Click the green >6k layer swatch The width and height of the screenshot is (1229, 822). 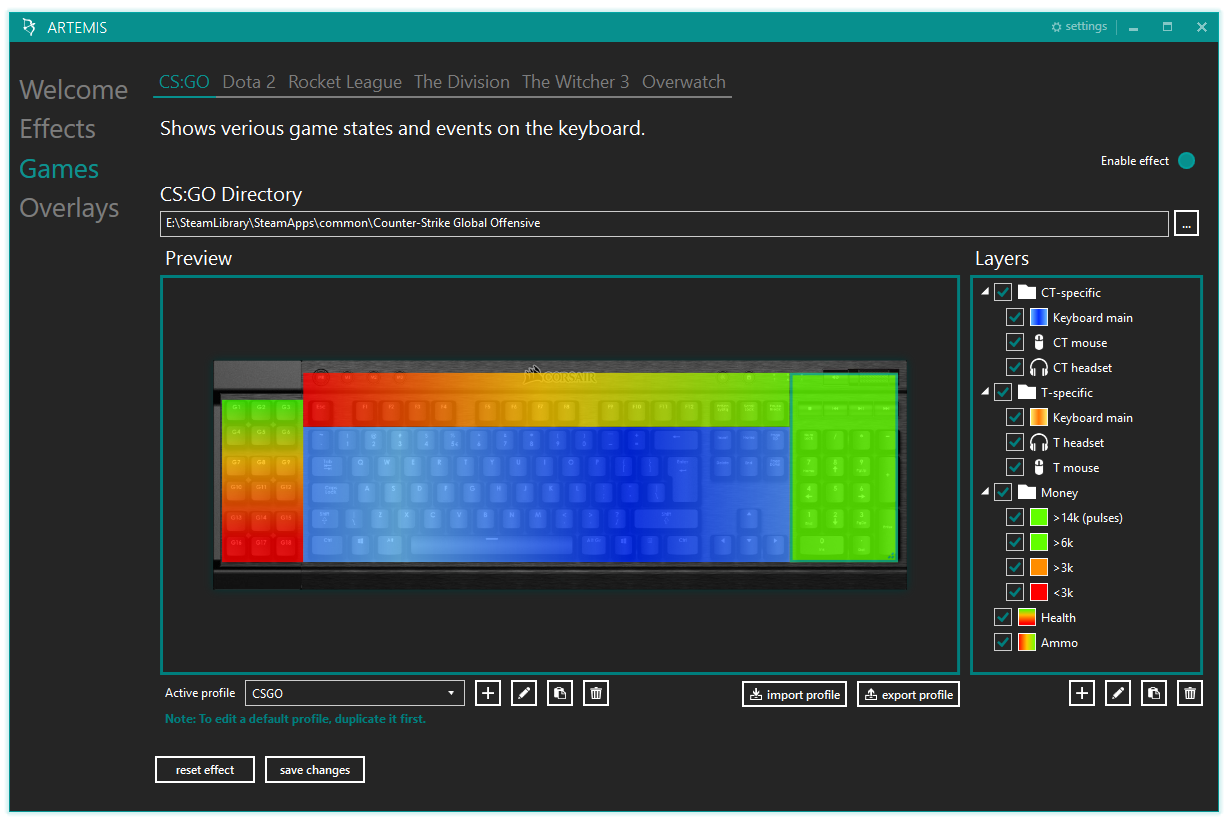coord(1039,542)
